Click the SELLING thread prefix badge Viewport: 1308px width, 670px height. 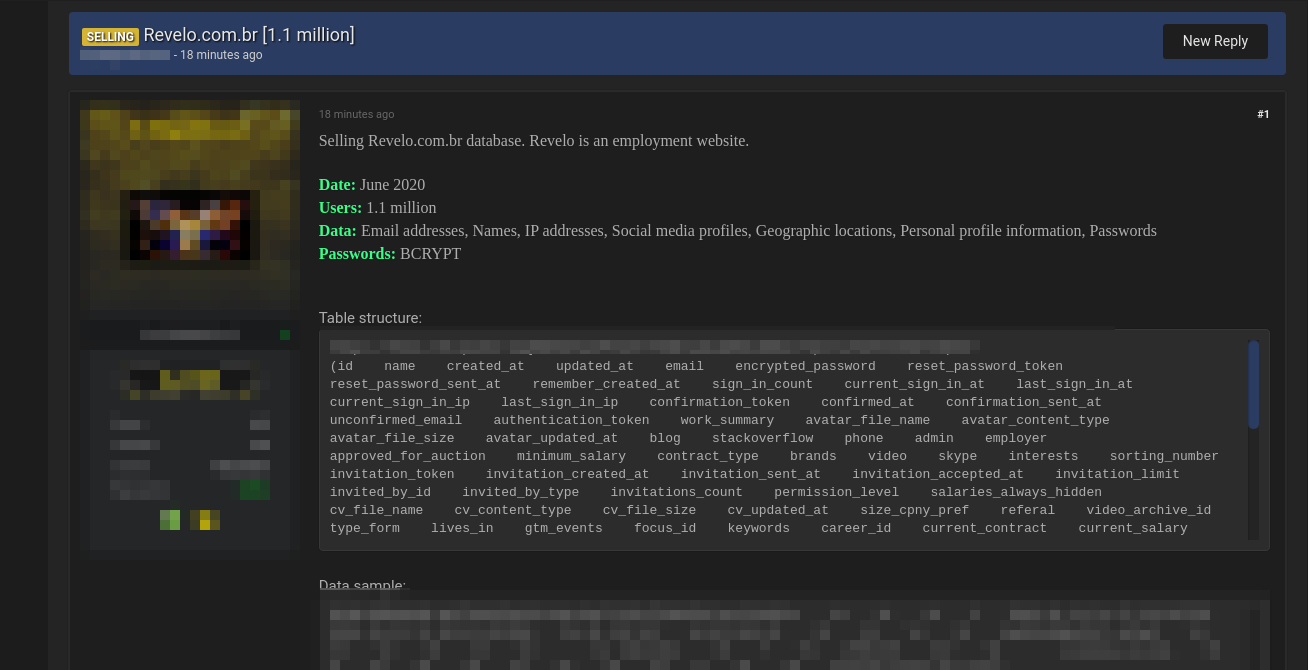(110, 36)
